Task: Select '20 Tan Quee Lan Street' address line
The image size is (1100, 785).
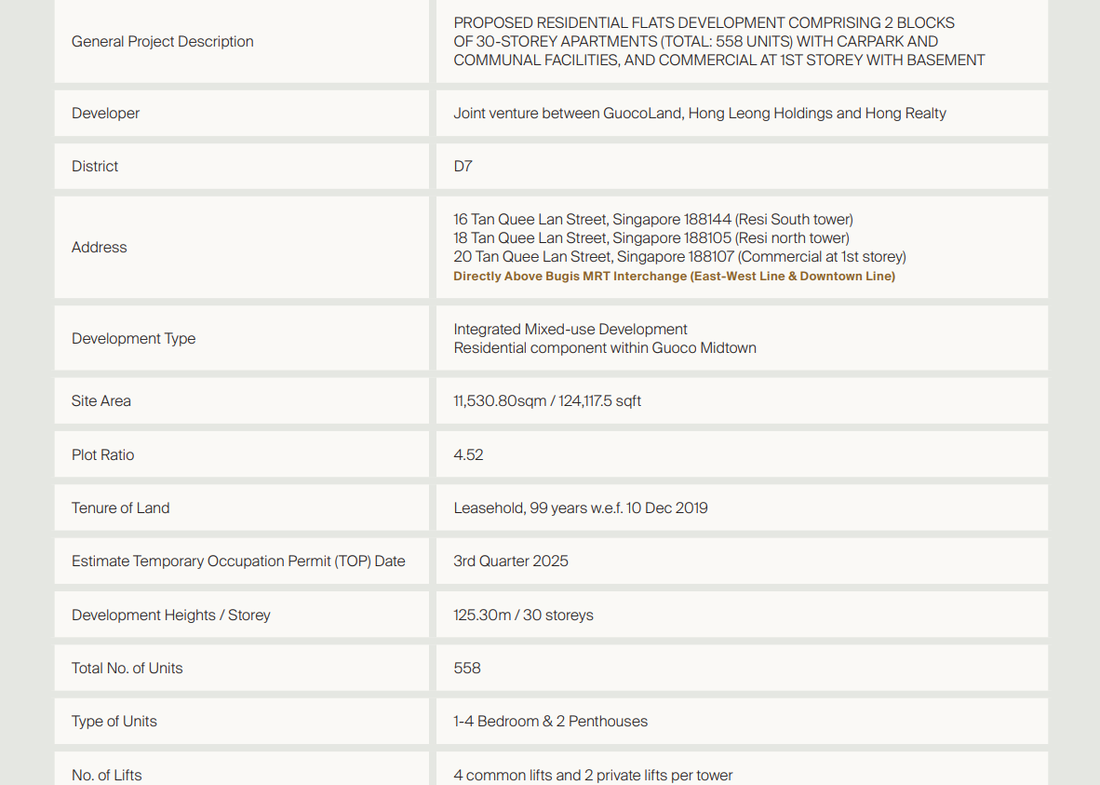Action: (680, 257)
